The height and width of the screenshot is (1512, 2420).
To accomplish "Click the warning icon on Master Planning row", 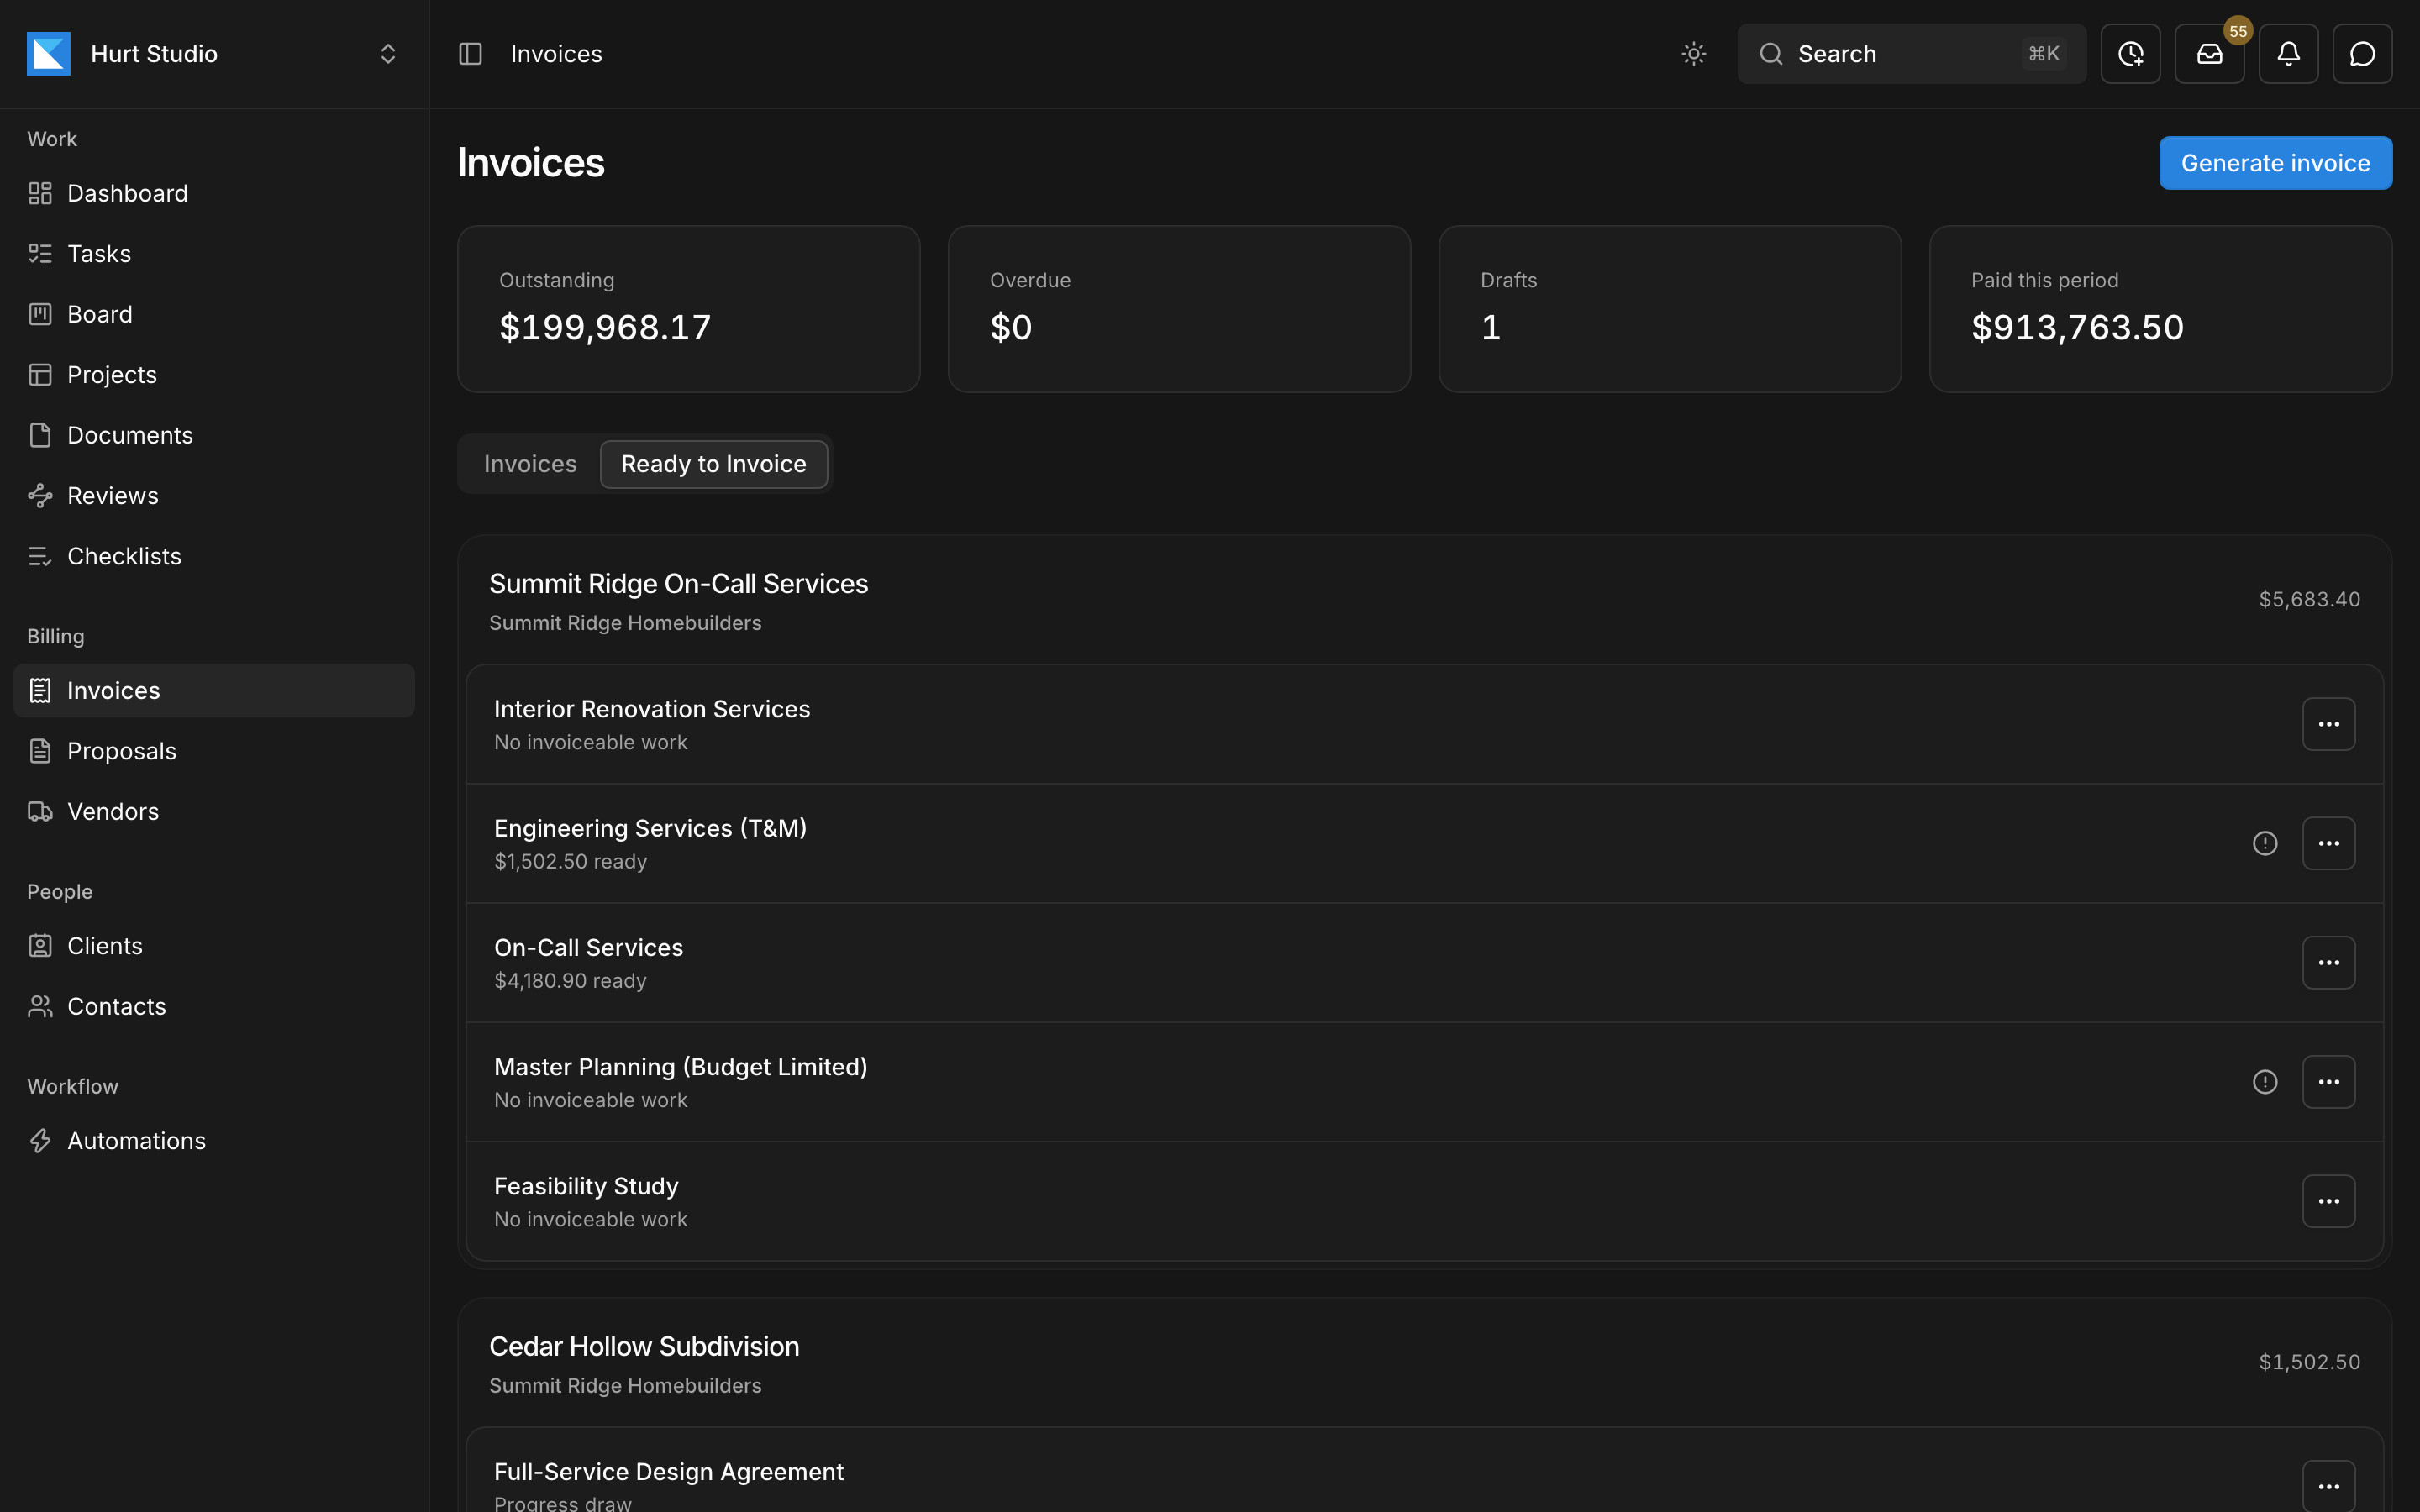I will pyautogui.click(x=2265, y=1082).
